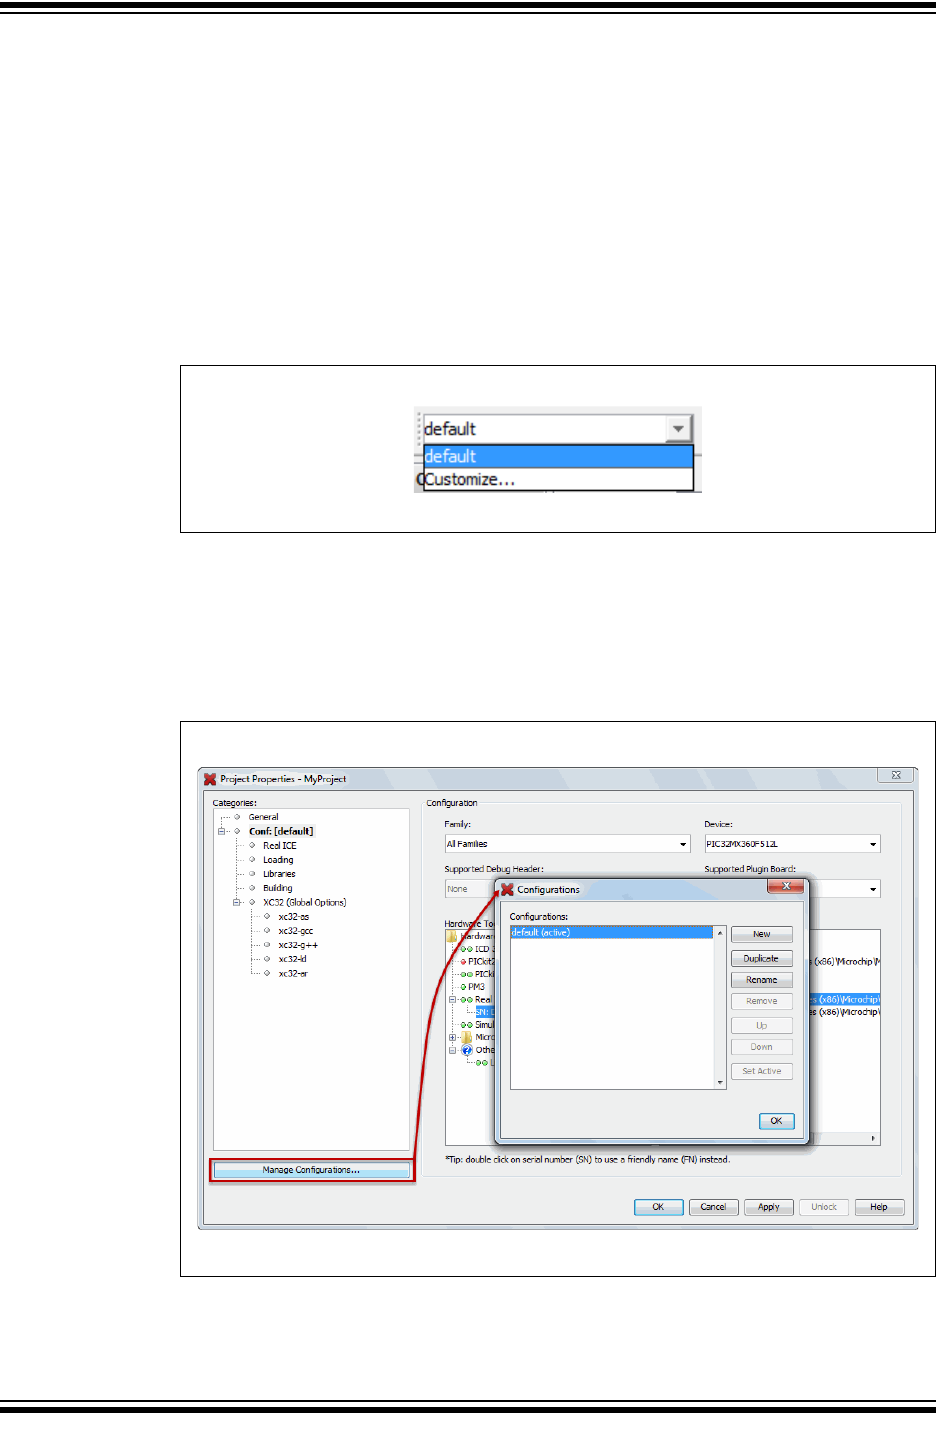This screenshot has height=1429, width=936.
Task: Select the highlighted default entry in dropdown list
Action: 558,456
